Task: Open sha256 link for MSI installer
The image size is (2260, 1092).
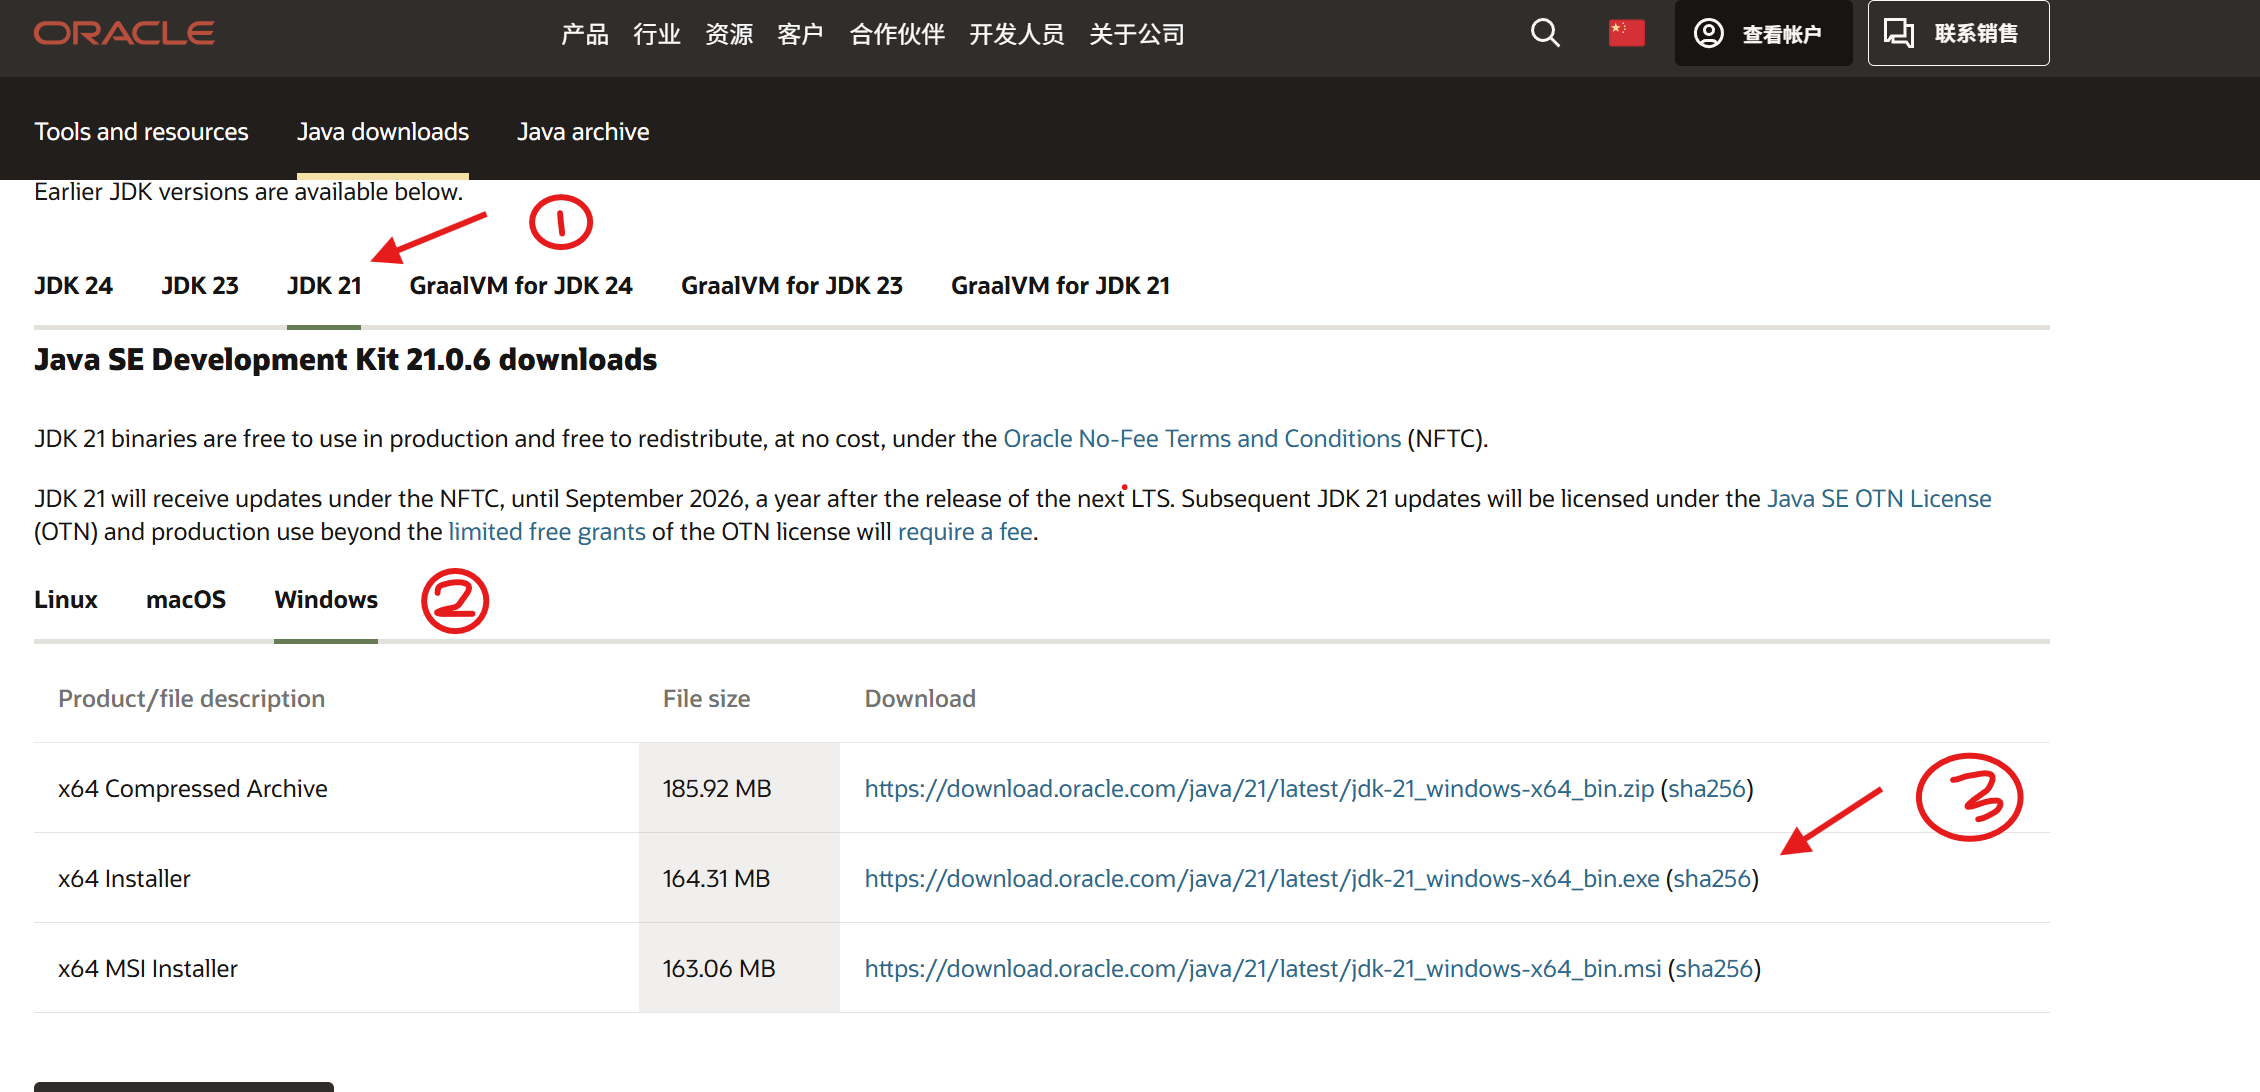Action: (1714, 969)
